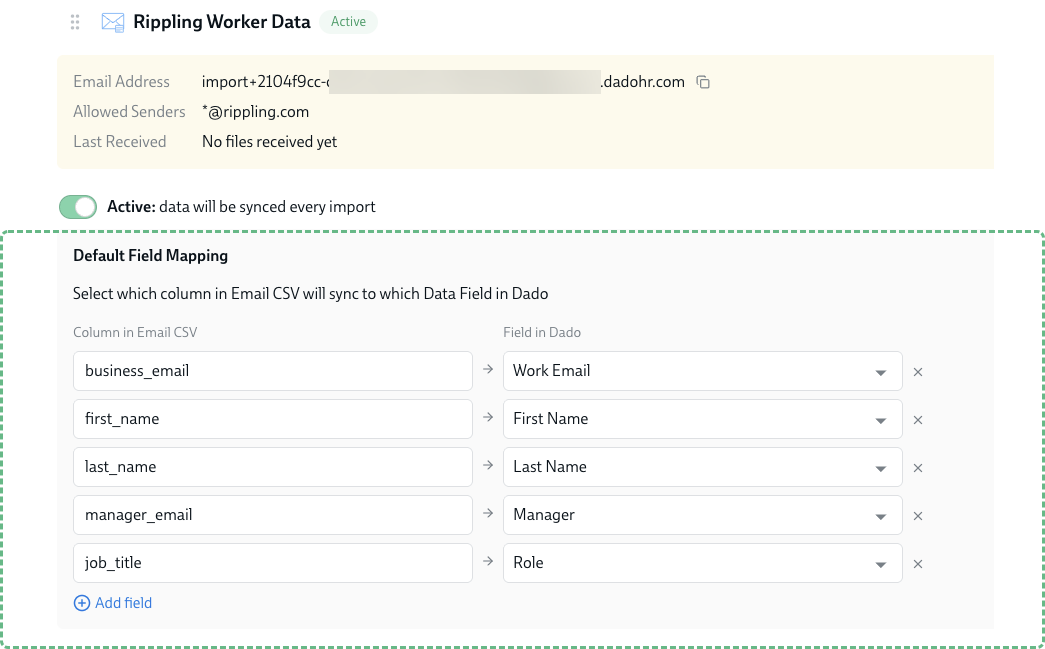Click the business_email column input

[x=273, y=371]
